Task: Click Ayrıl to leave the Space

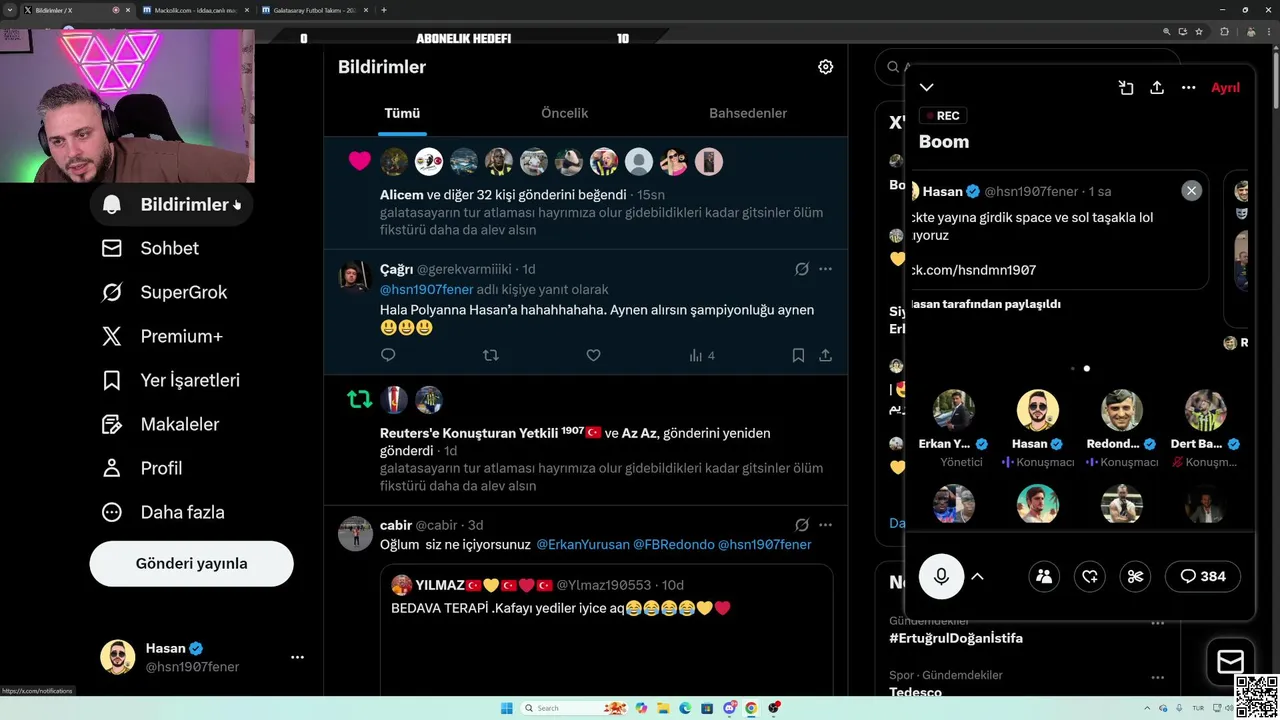Action: click(x=1225, y=88)
